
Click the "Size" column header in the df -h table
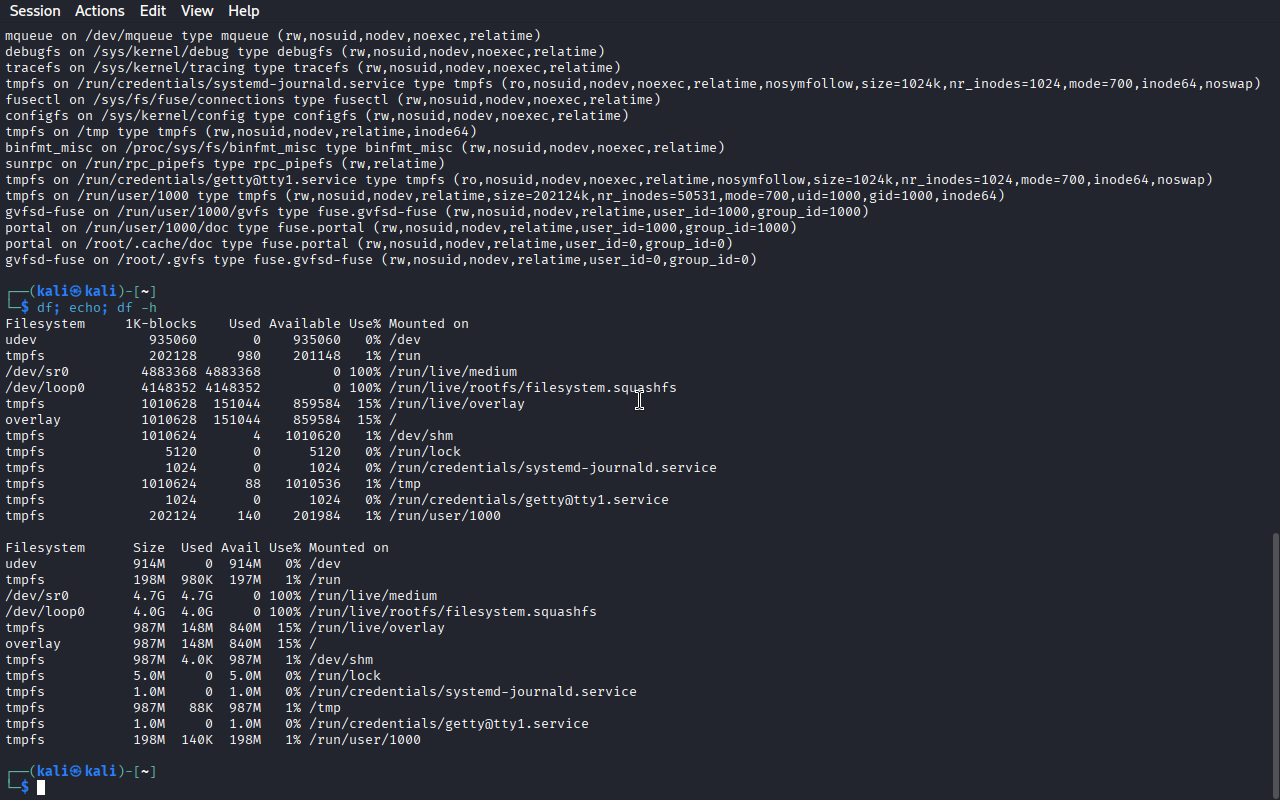point(149,548)
